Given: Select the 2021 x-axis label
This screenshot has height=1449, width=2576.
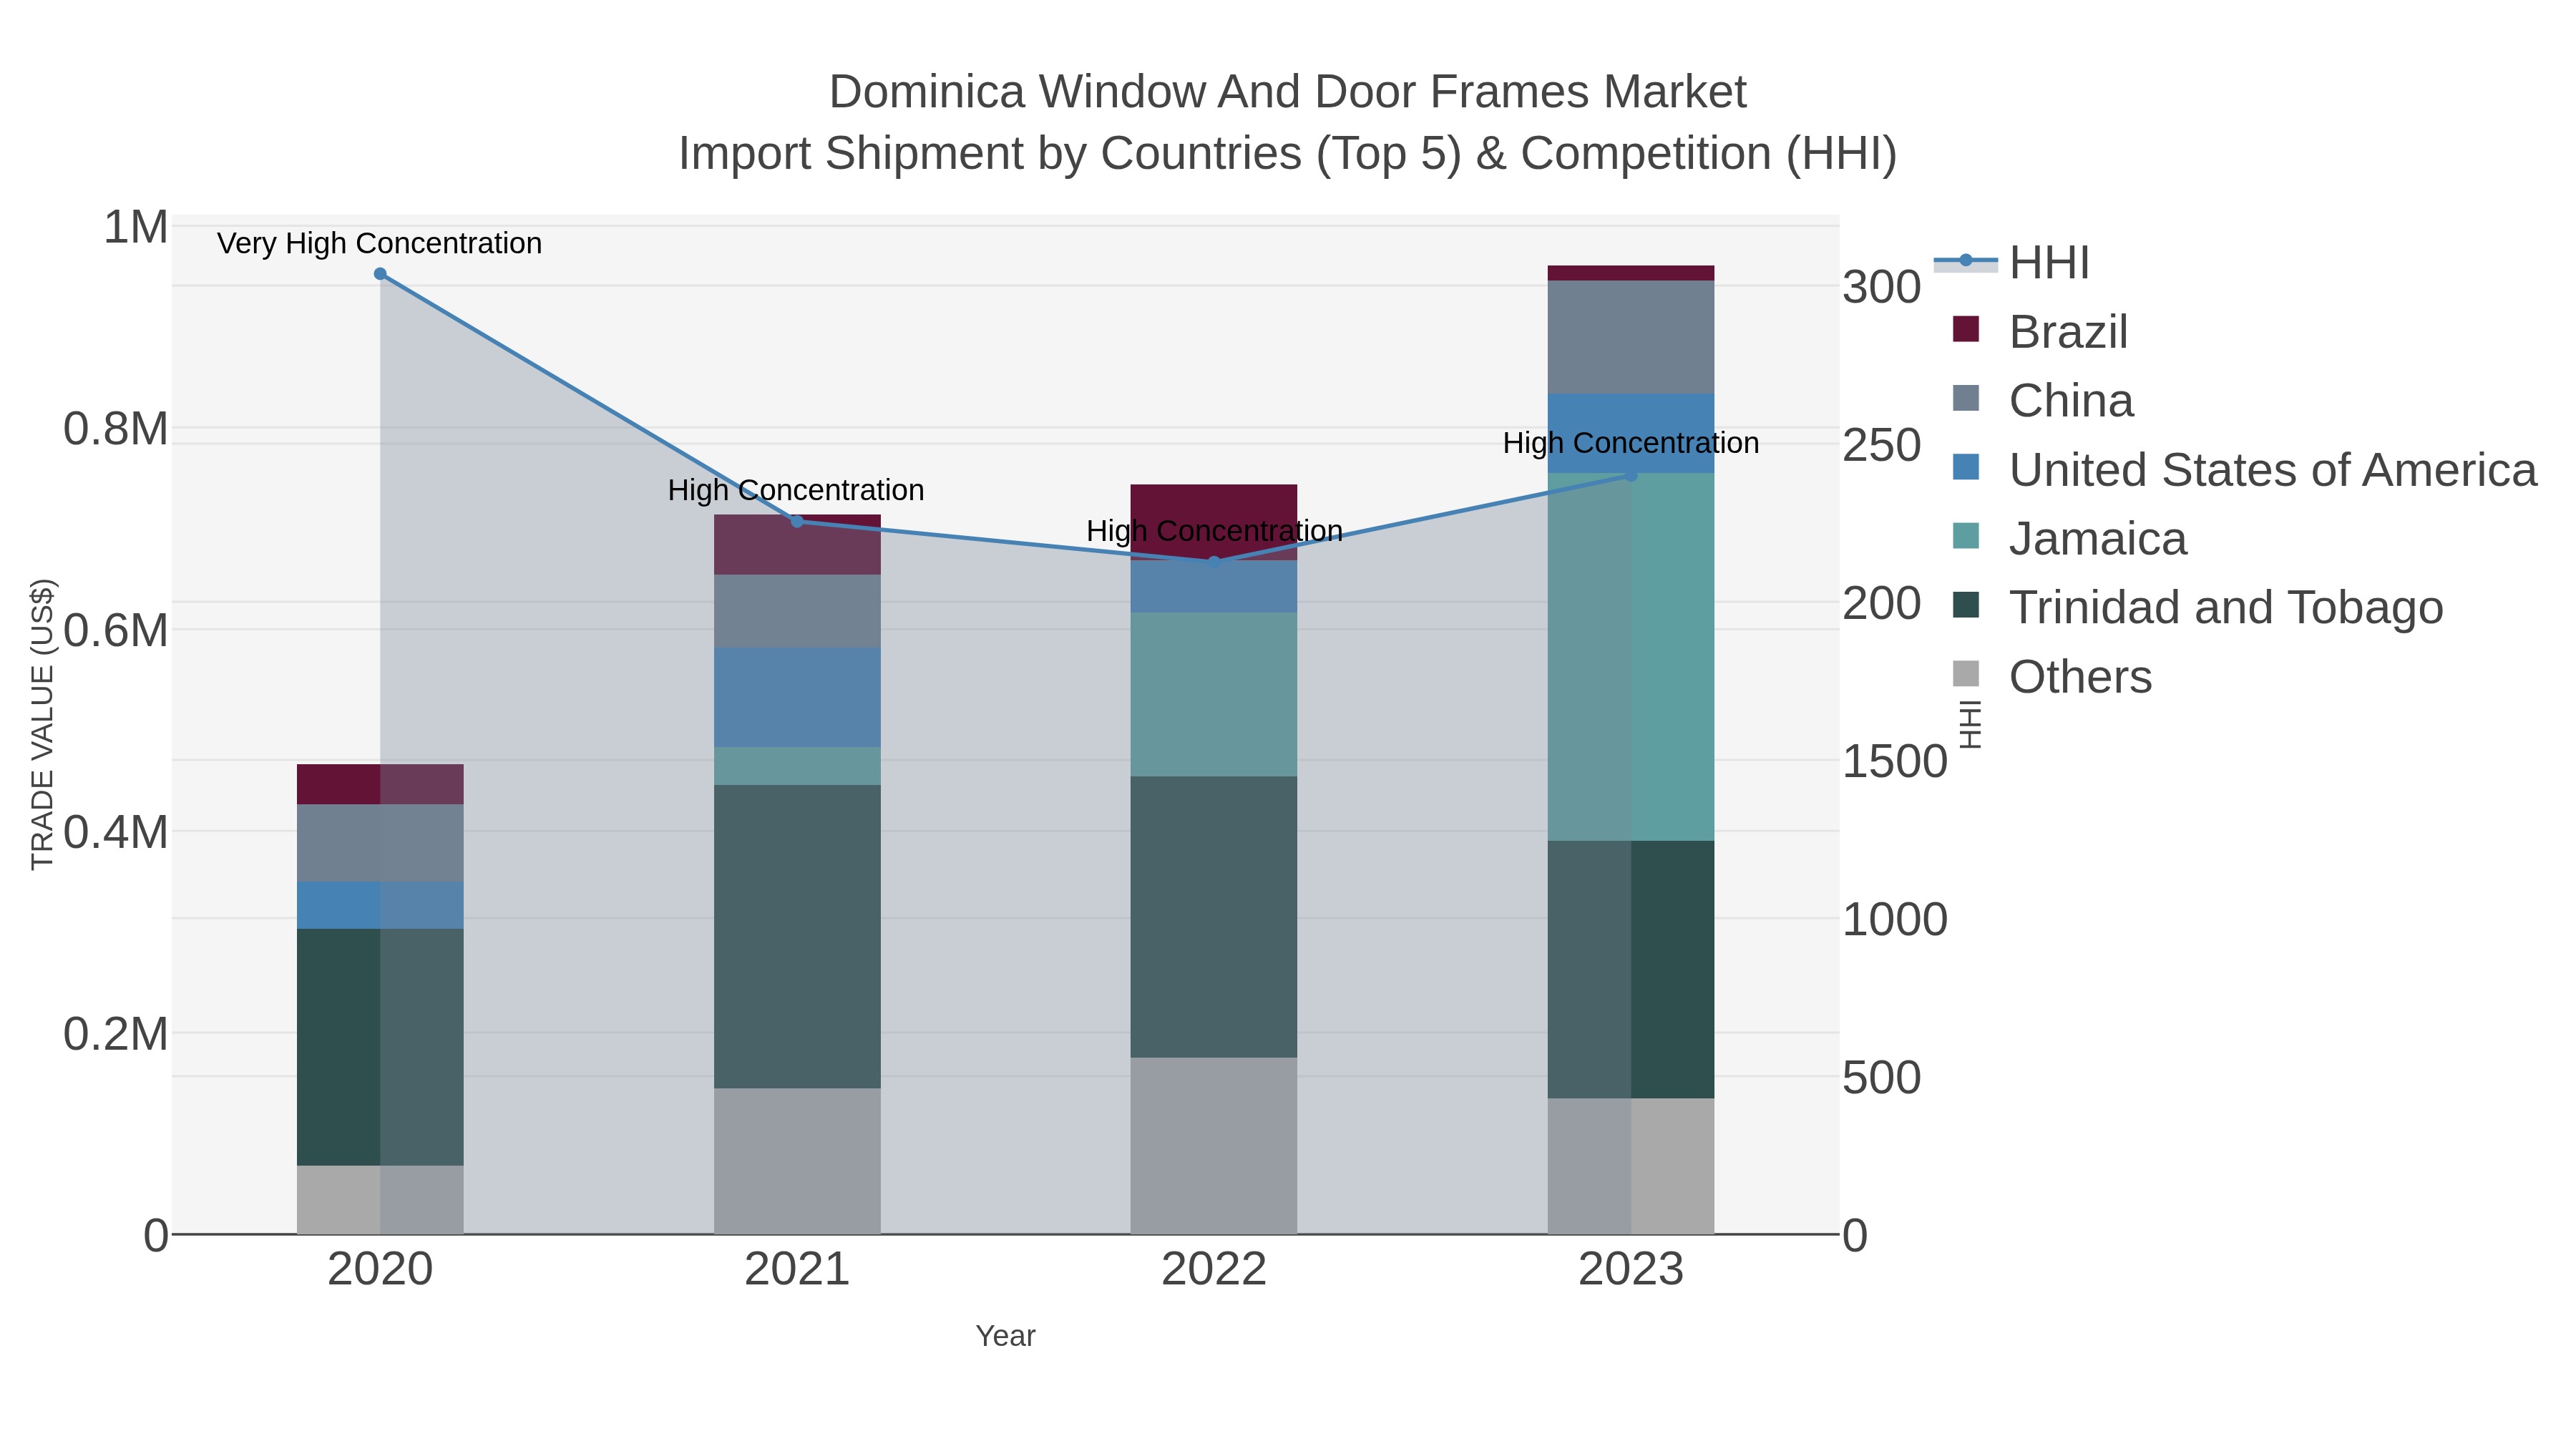Looking at the screenshot, I should [797, 1270].
